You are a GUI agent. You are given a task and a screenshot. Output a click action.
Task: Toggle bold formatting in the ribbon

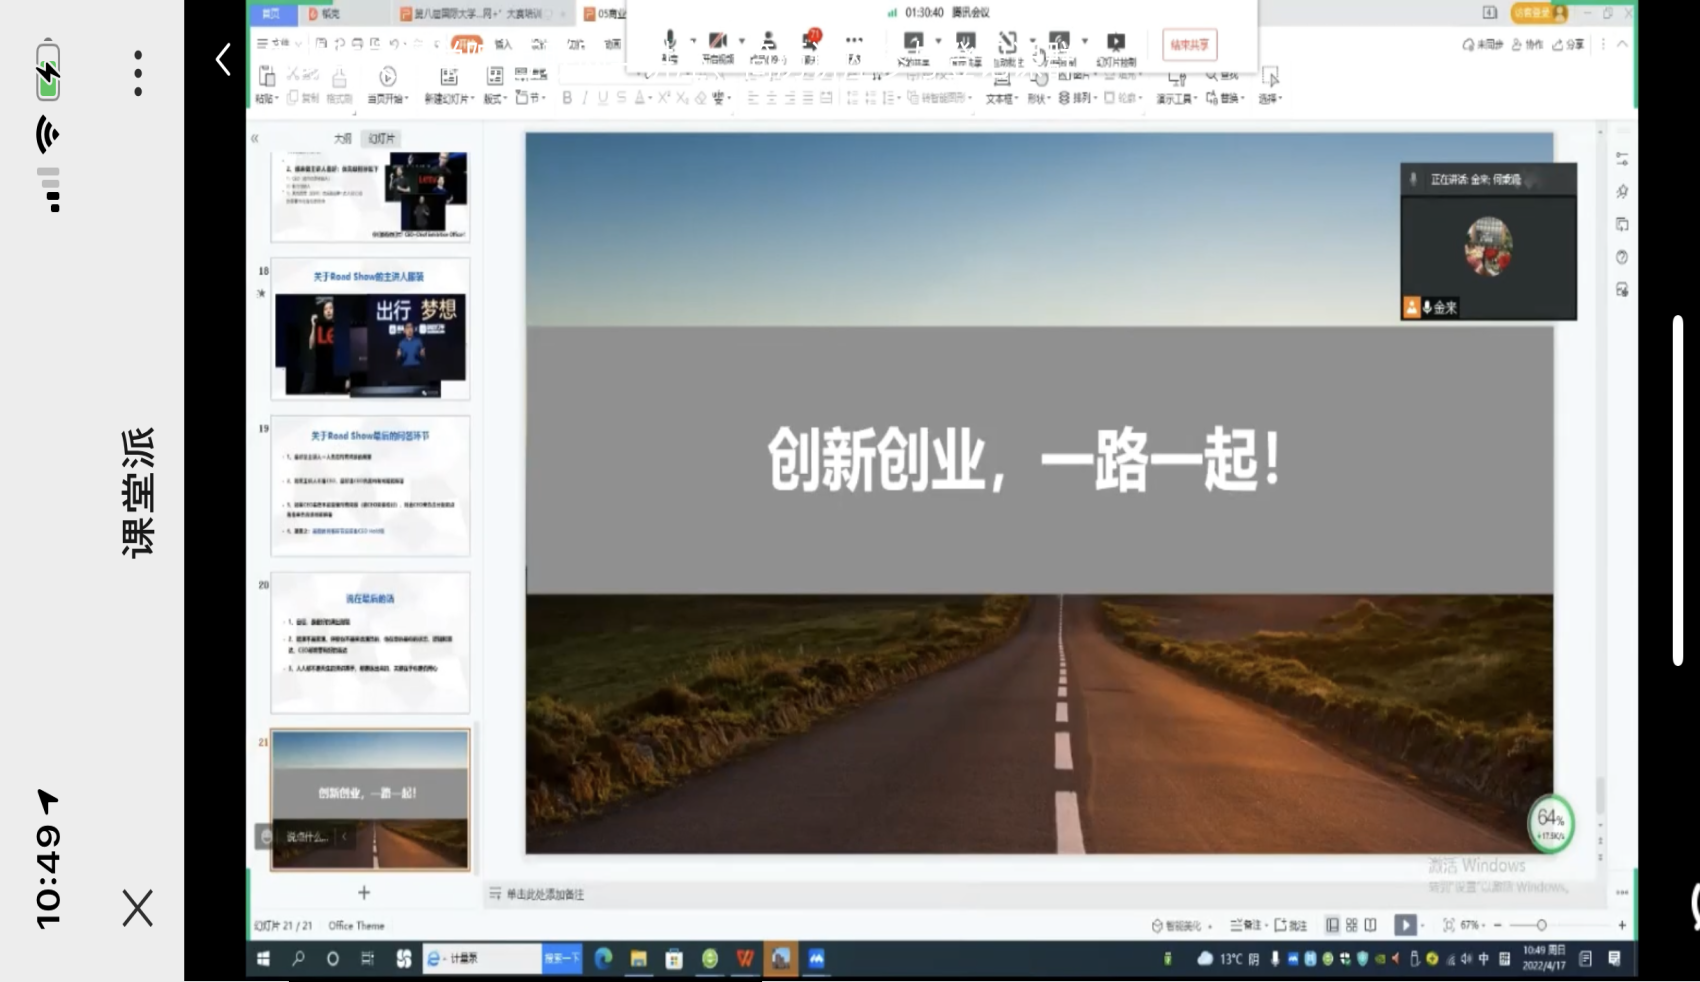point(567,98)
